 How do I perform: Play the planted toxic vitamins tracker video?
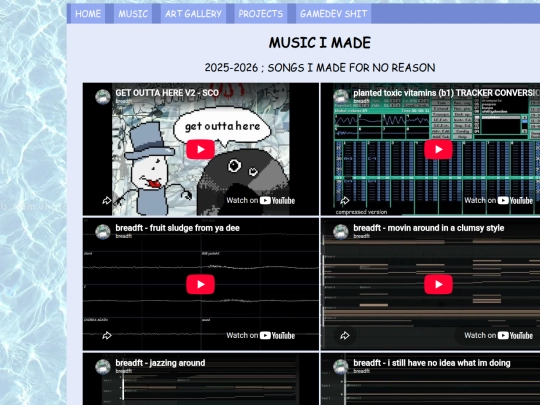click(438, 149)
